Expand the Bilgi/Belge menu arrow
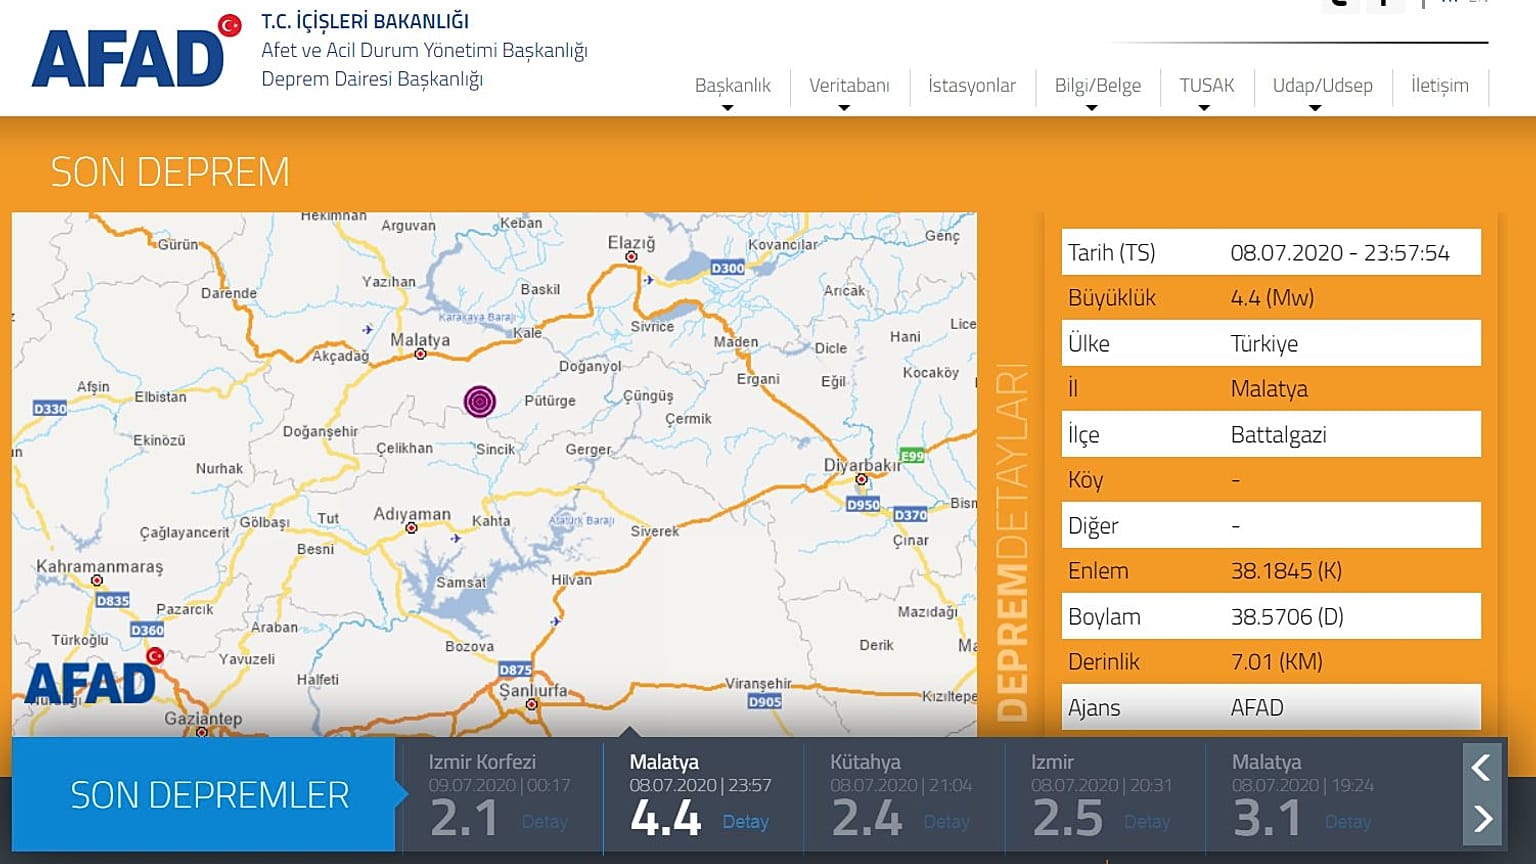Image resolution: width=1536 pixels, height=864 pixels. [1092, 108]
